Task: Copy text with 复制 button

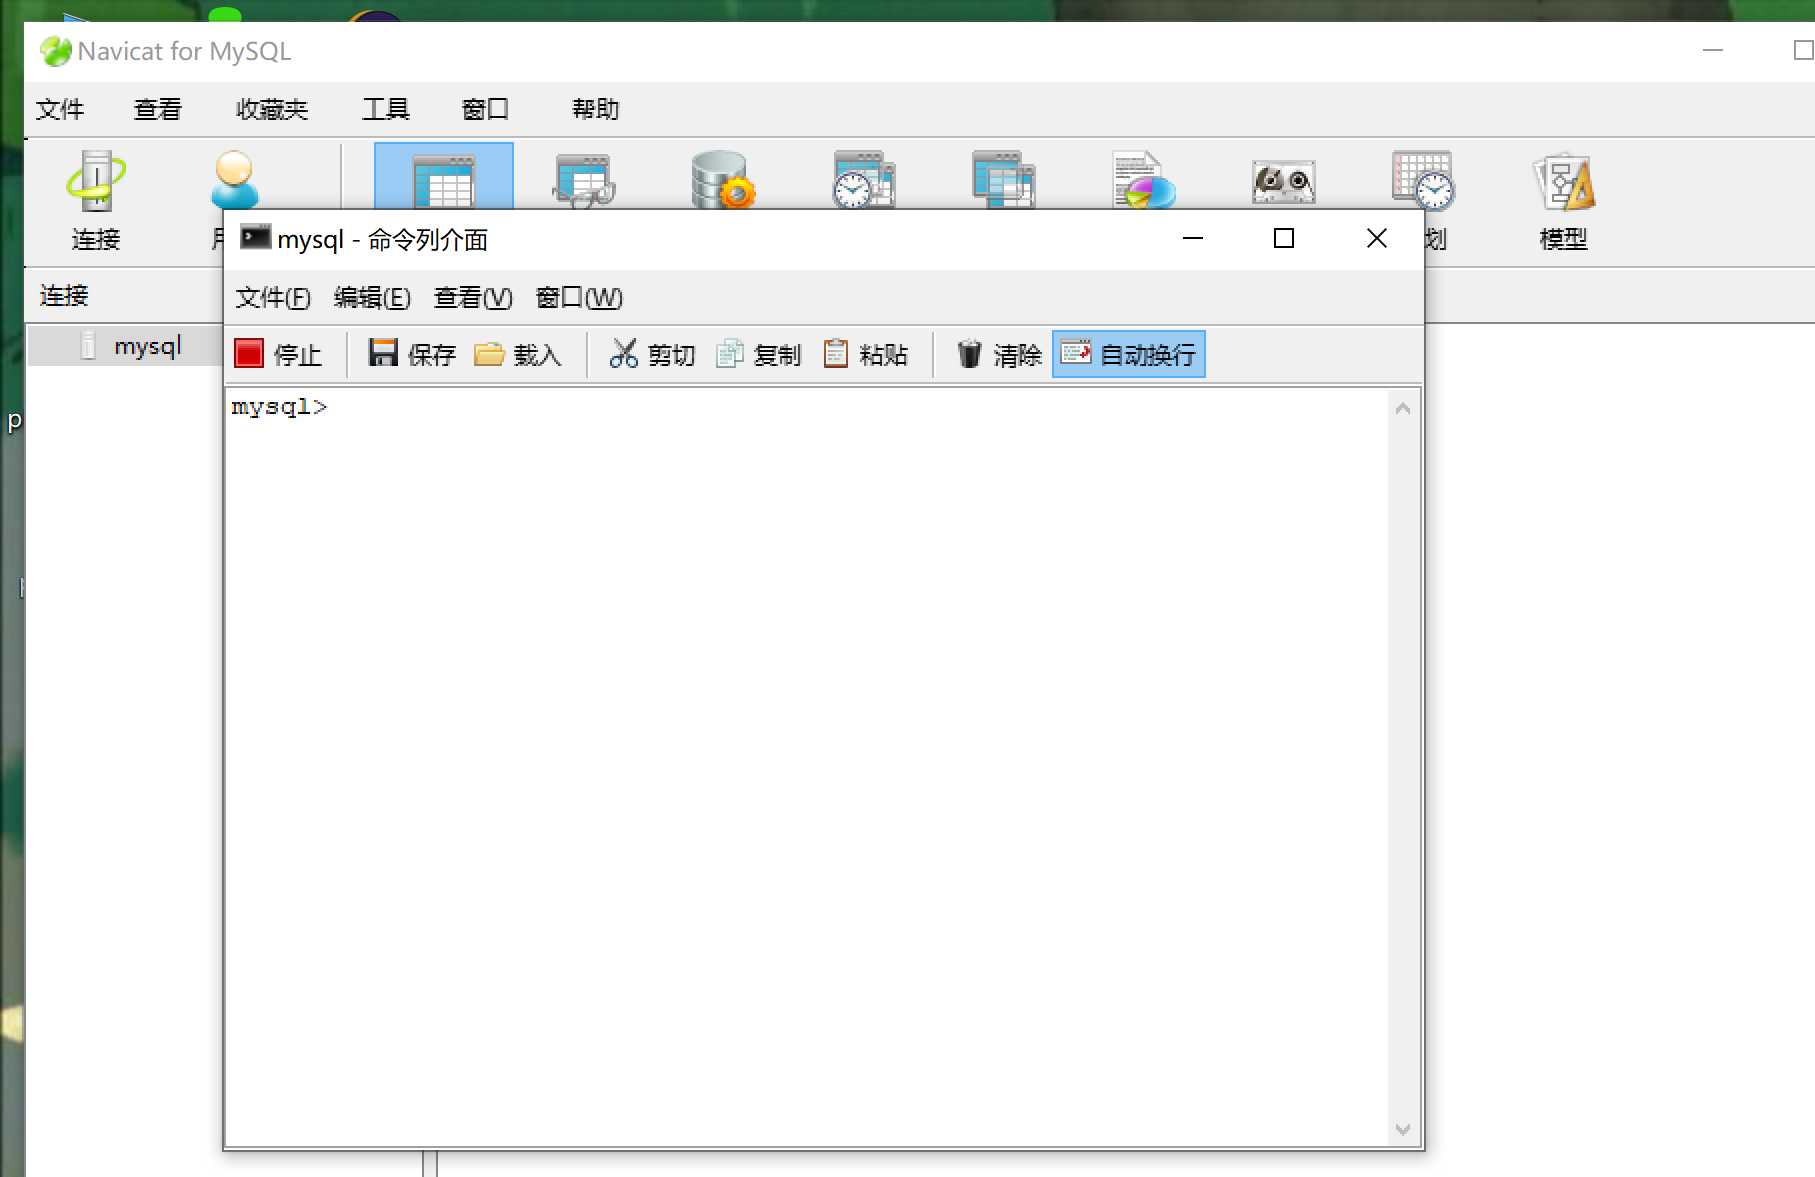Action: [758, 354]
